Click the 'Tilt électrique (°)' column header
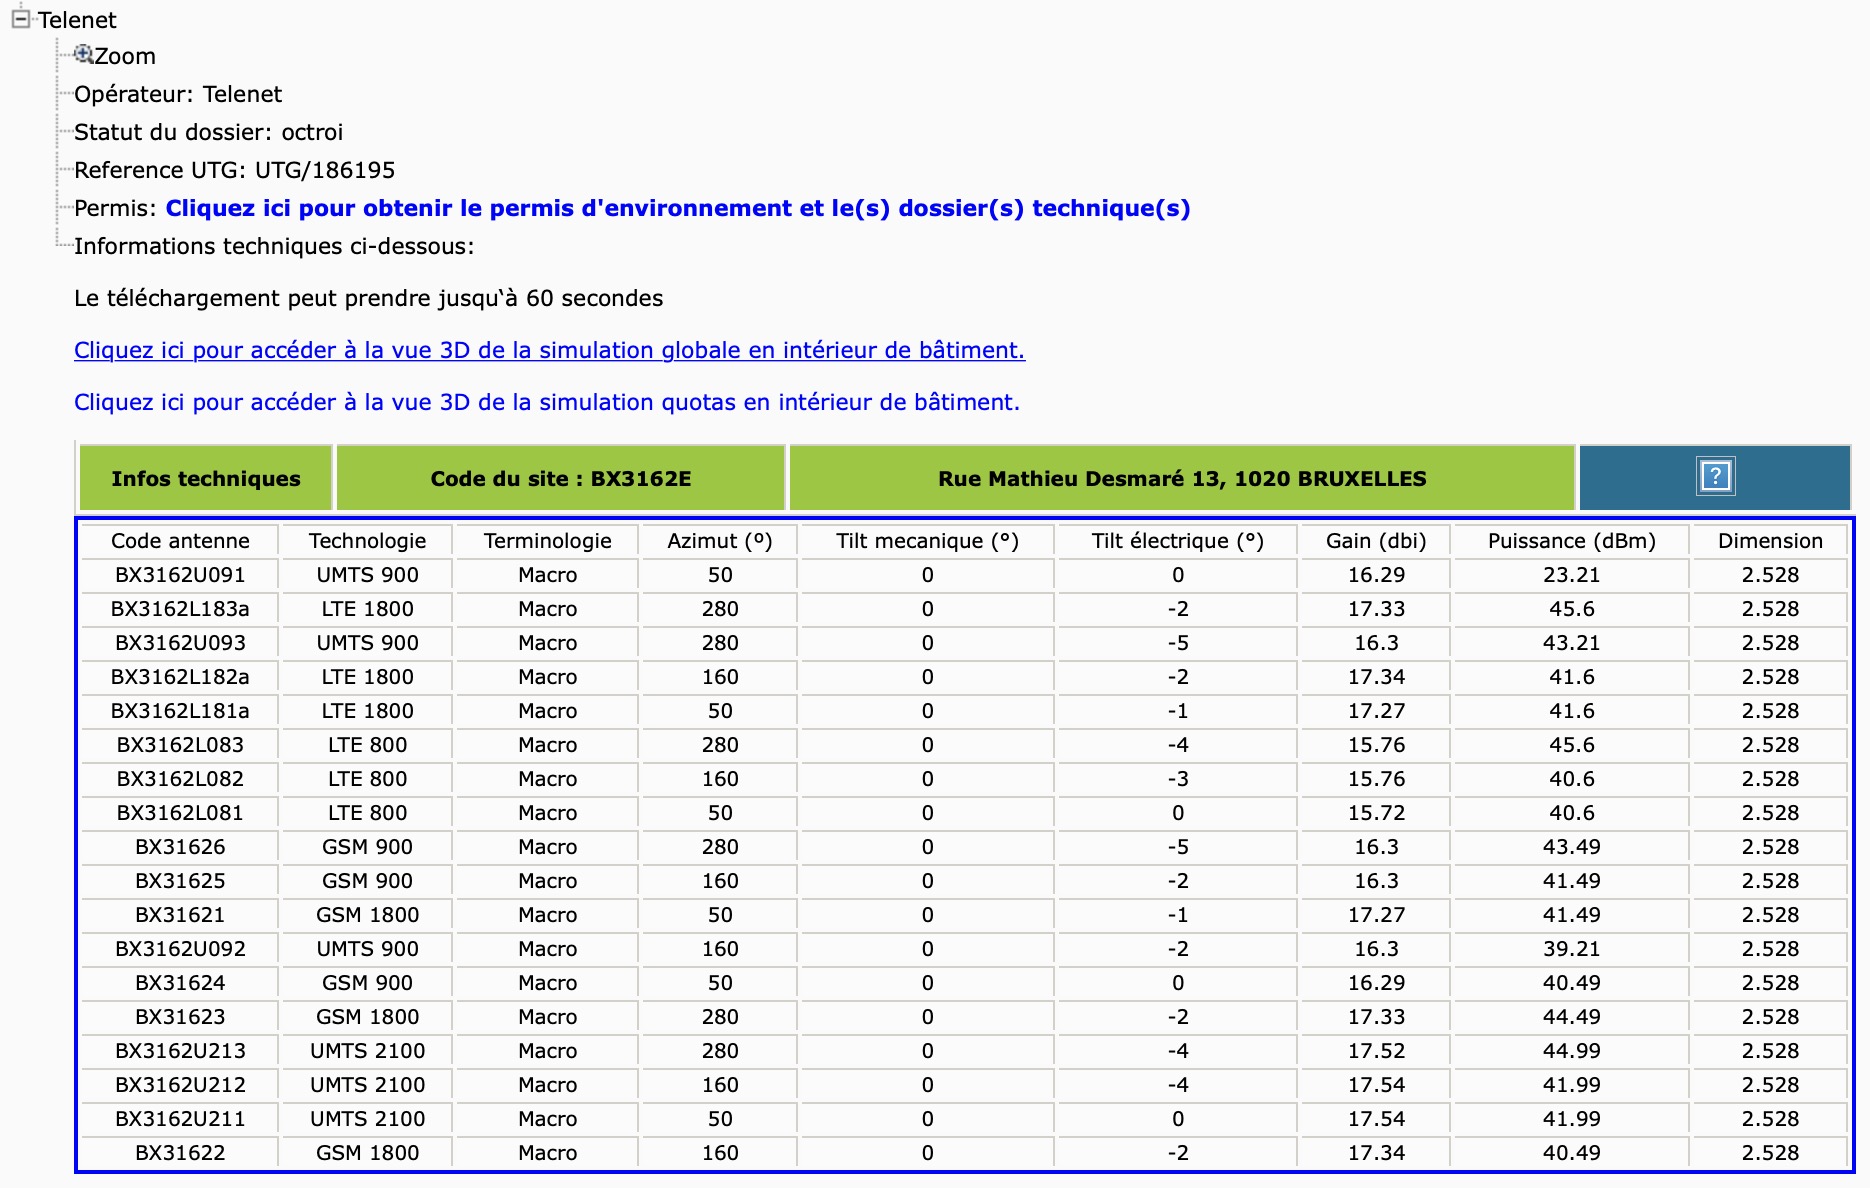 tap(1177, 541)
